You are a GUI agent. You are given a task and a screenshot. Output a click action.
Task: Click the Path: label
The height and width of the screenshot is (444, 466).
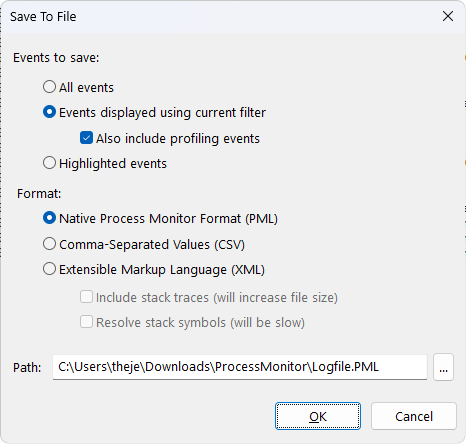[x=27, y=368]
